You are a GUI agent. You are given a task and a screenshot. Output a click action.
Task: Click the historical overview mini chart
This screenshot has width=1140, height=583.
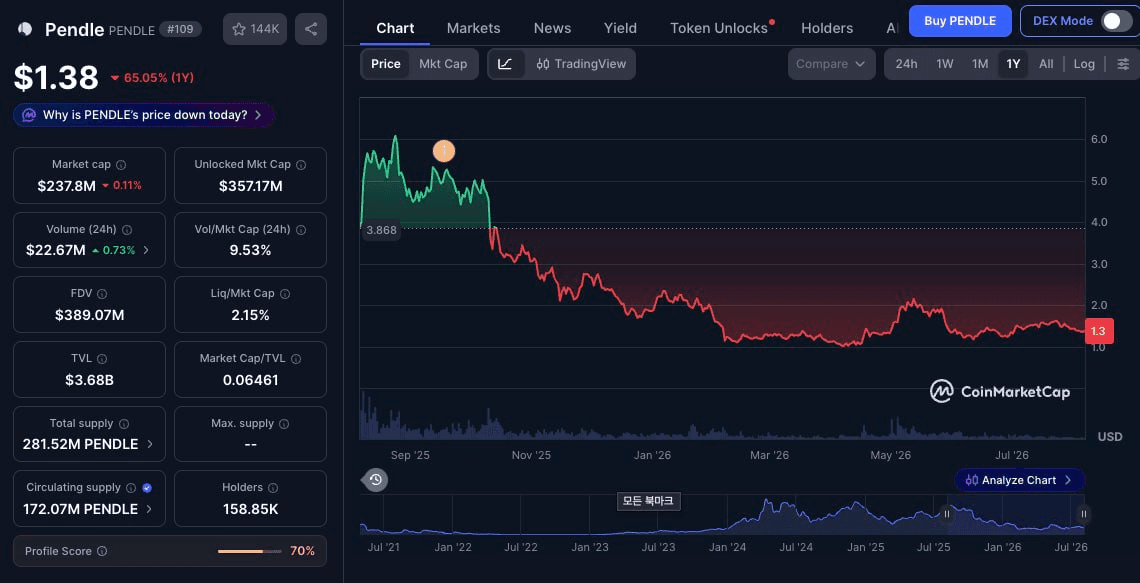tap(723, 516)
